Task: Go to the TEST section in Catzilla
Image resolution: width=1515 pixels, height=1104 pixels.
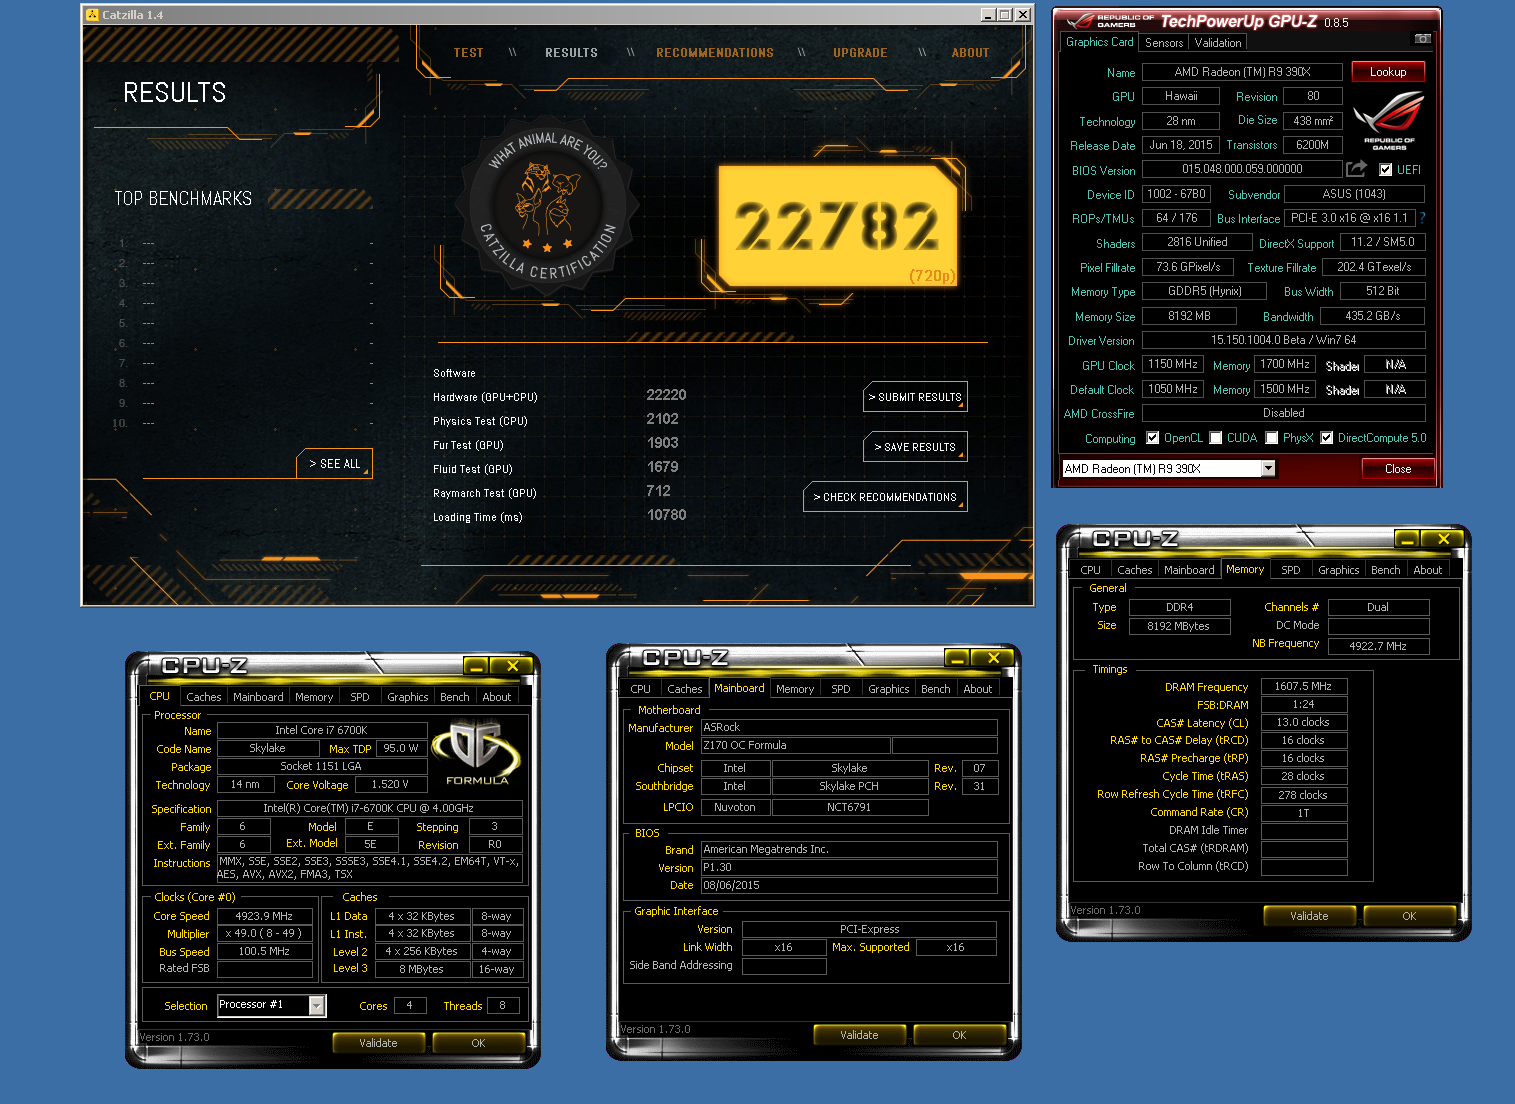Action: (468, 53)
